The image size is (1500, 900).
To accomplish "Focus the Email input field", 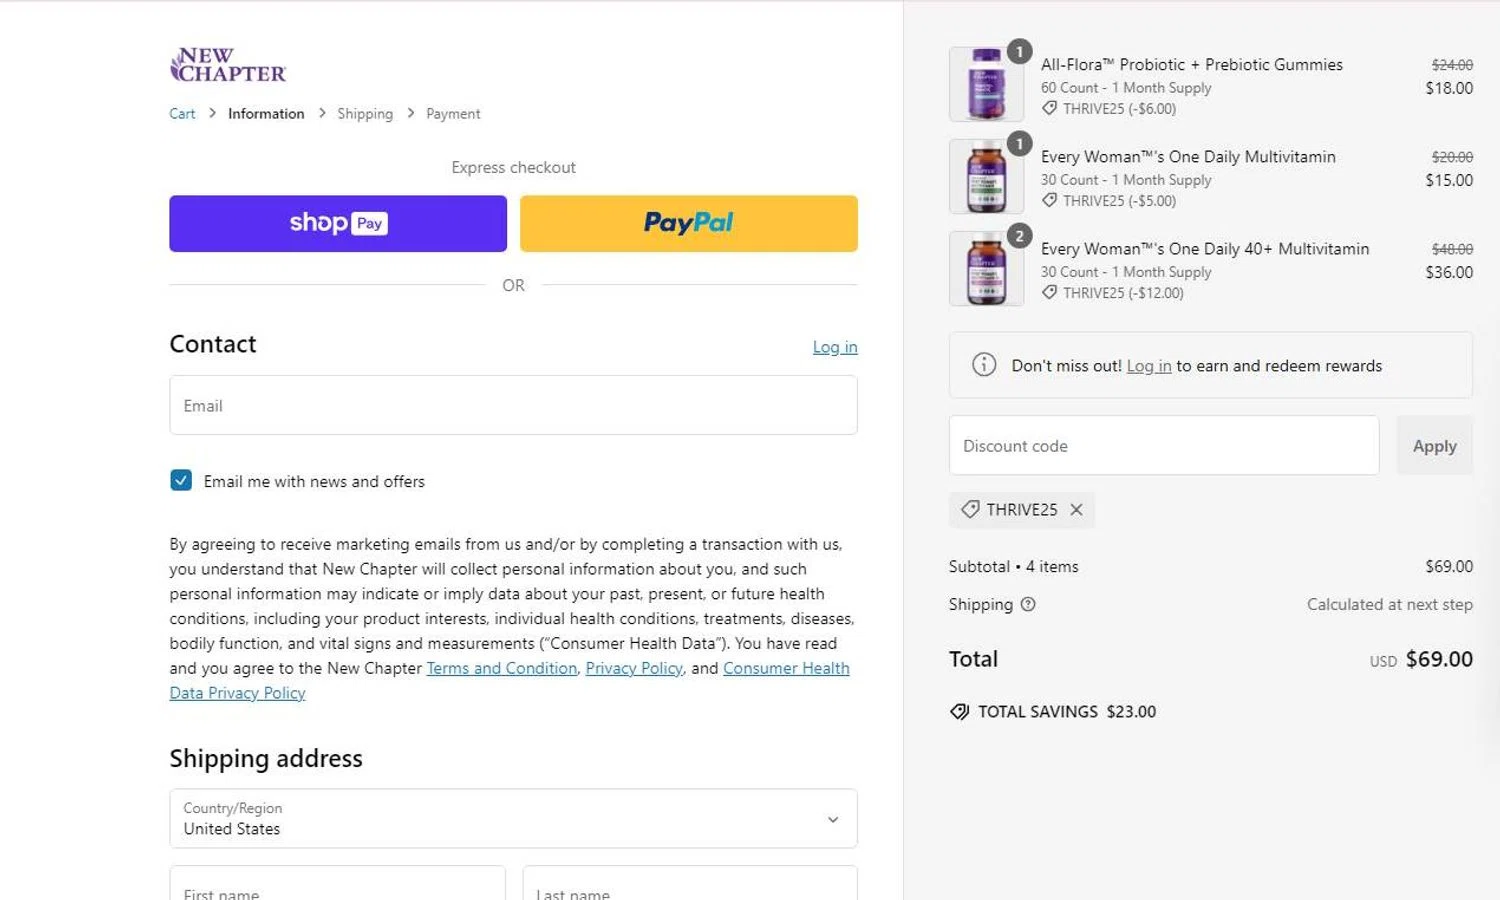I will (x=513, y=405).
